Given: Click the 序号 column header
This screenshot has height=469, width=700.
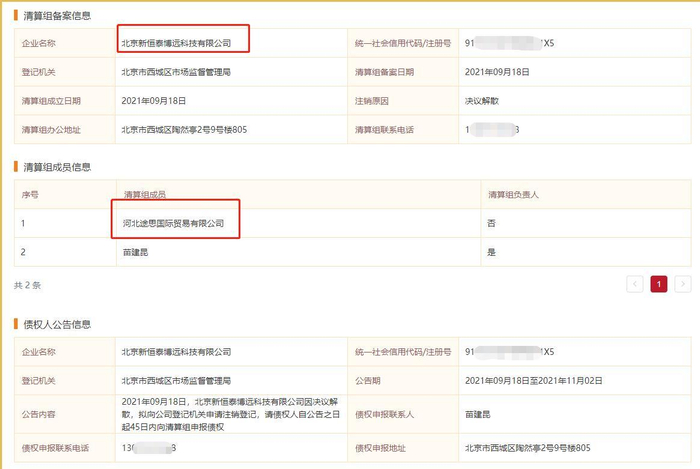Looking at the screenshot, I should pos(30,195).
